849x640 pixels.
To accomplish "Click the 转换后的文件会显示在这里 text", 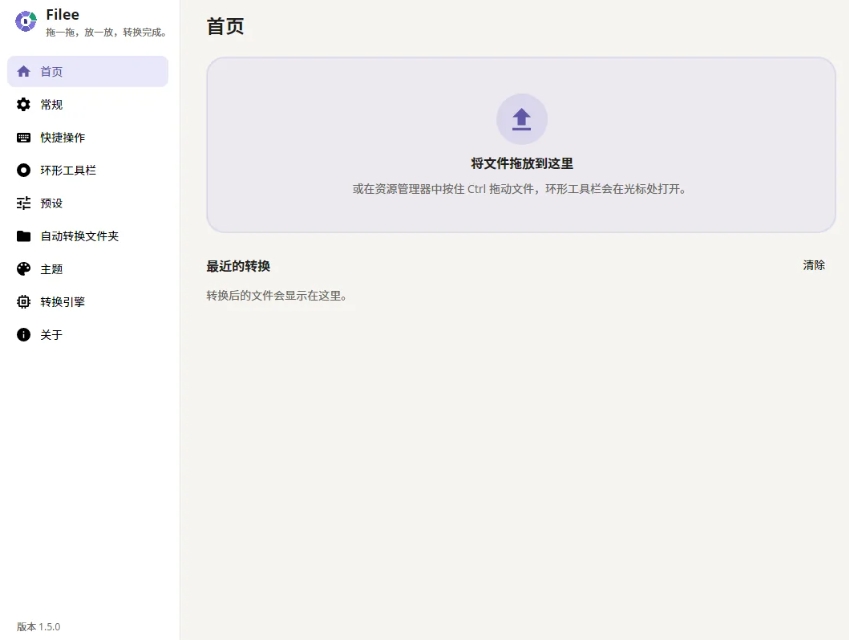I will pyautogui.click(x=276, y=296).
